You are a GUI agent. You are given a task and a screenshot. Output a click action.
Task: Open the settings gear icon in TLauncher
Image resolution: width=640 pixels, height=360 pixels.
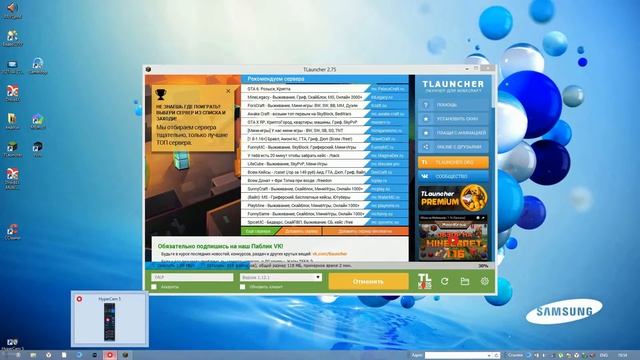click(484, 281)
